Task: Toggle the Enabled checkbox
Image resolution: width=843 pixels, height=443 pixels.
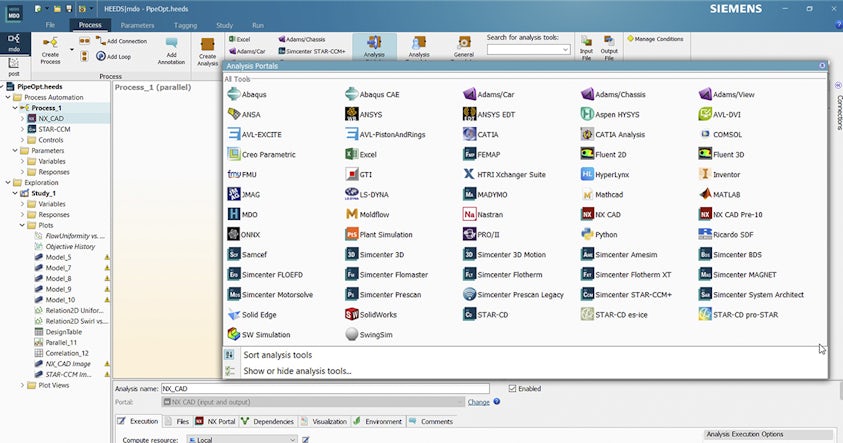Action: pyautogui.click(x=512, y=388)
